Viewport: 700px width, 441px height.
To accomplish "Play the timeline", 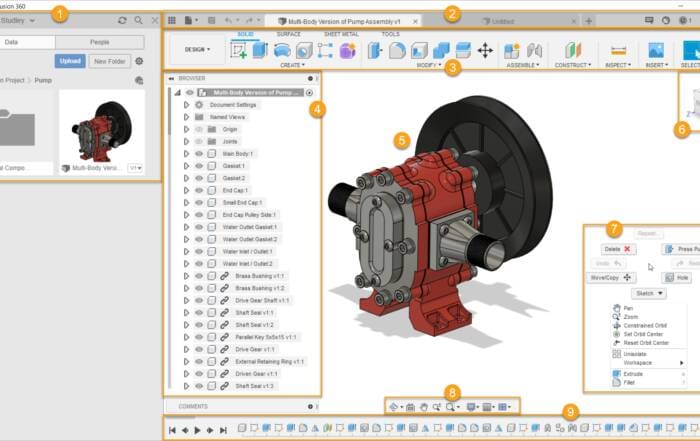I will click(197, 430).
